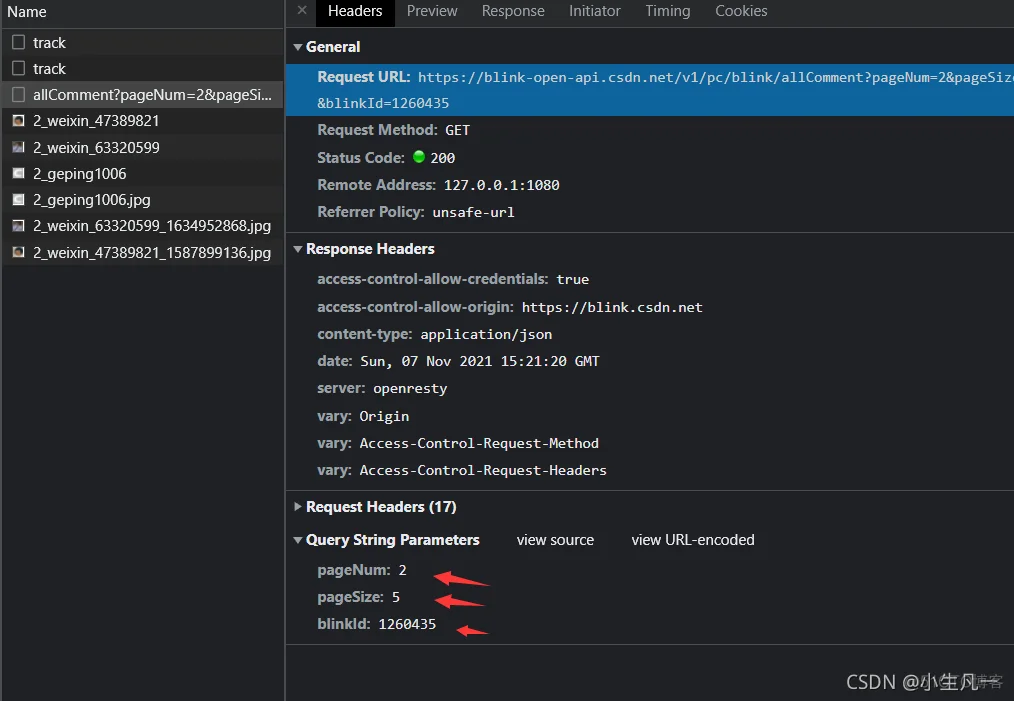Click the date header value
1014x701 pixels.
480,362
